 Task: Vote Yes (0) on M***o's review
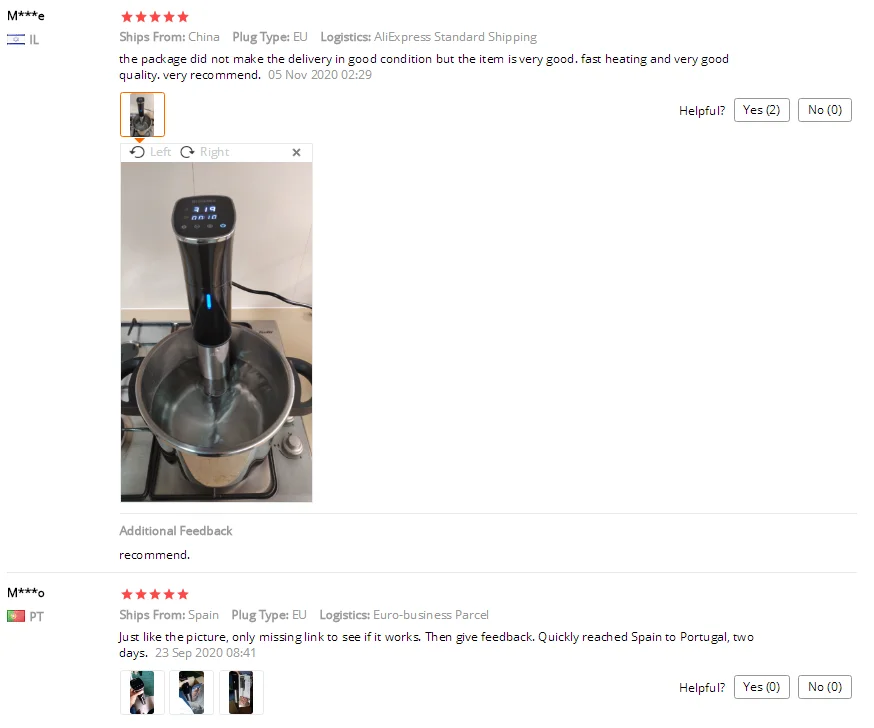761,687
